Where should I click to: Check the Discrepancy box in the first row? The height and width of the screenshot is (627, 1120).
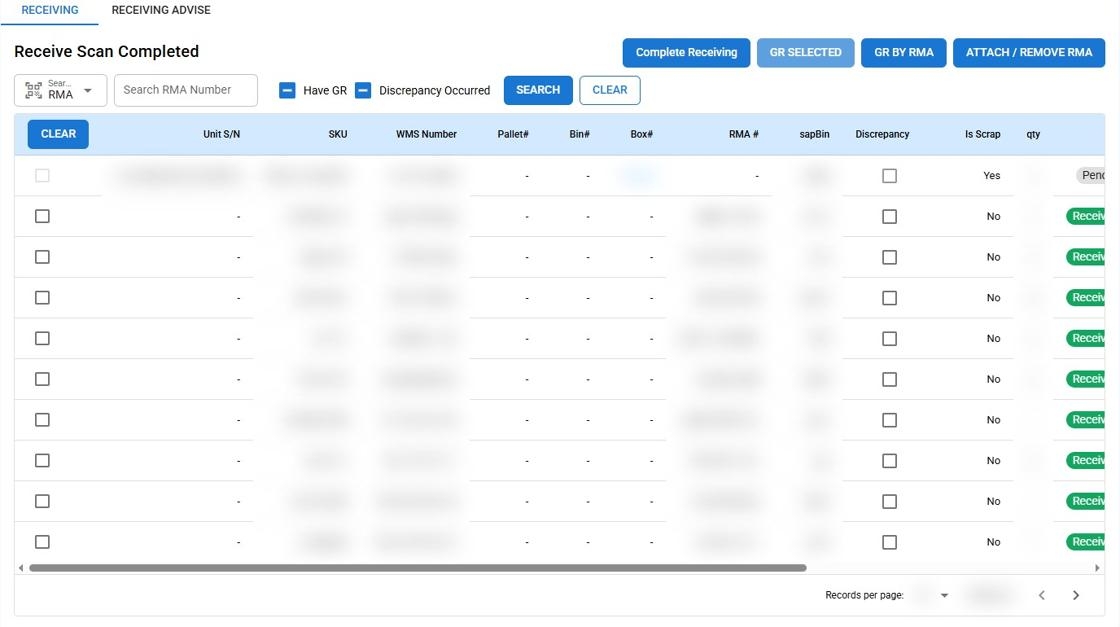(x=889, y=176)
